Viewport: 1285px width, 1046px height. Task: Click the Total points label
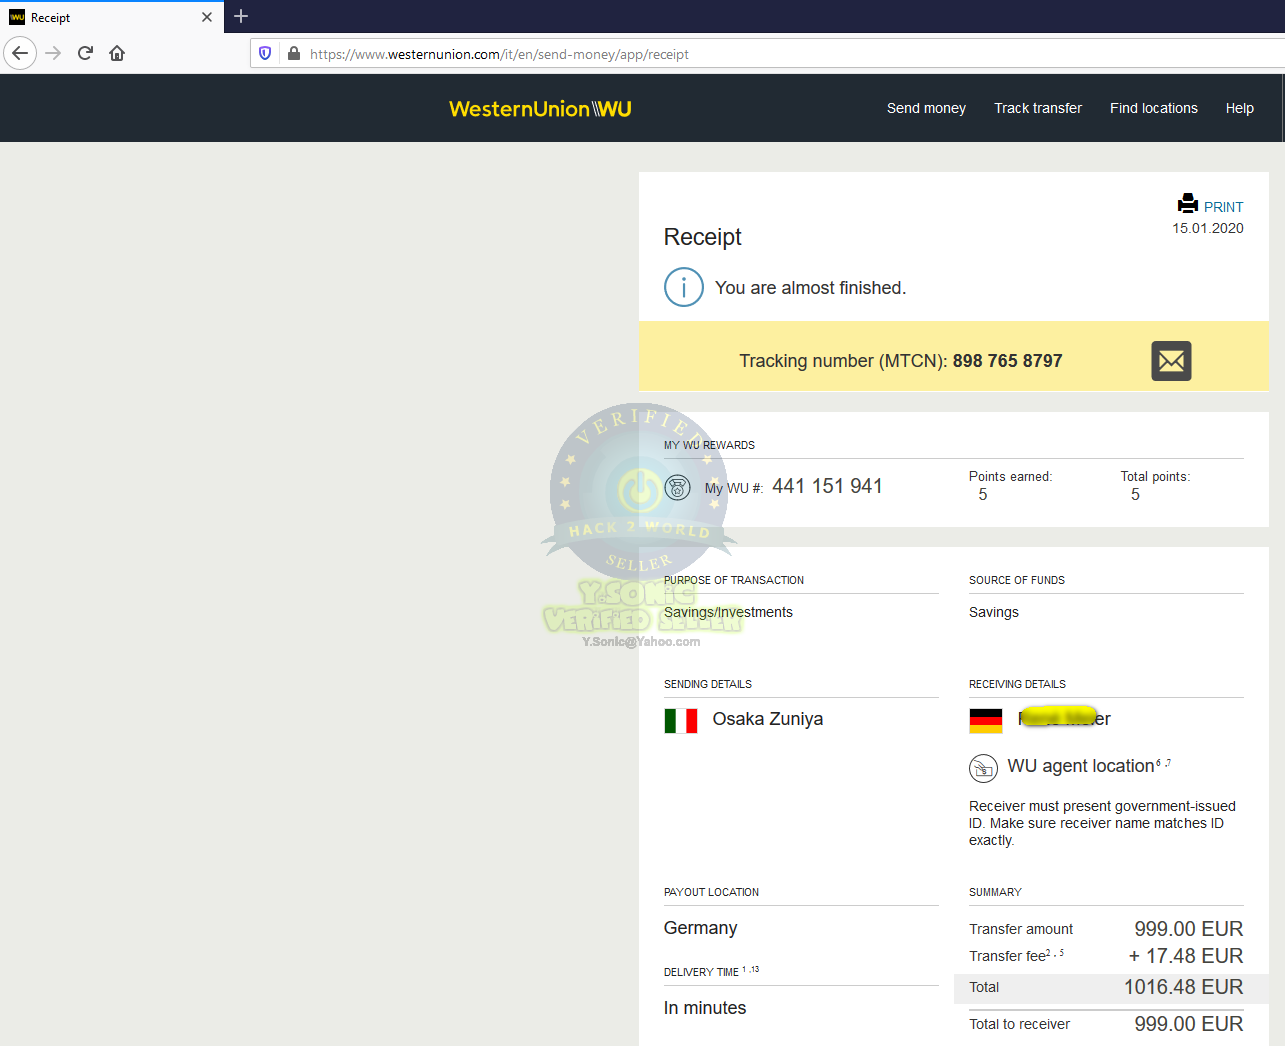[x=1155, y=477]
